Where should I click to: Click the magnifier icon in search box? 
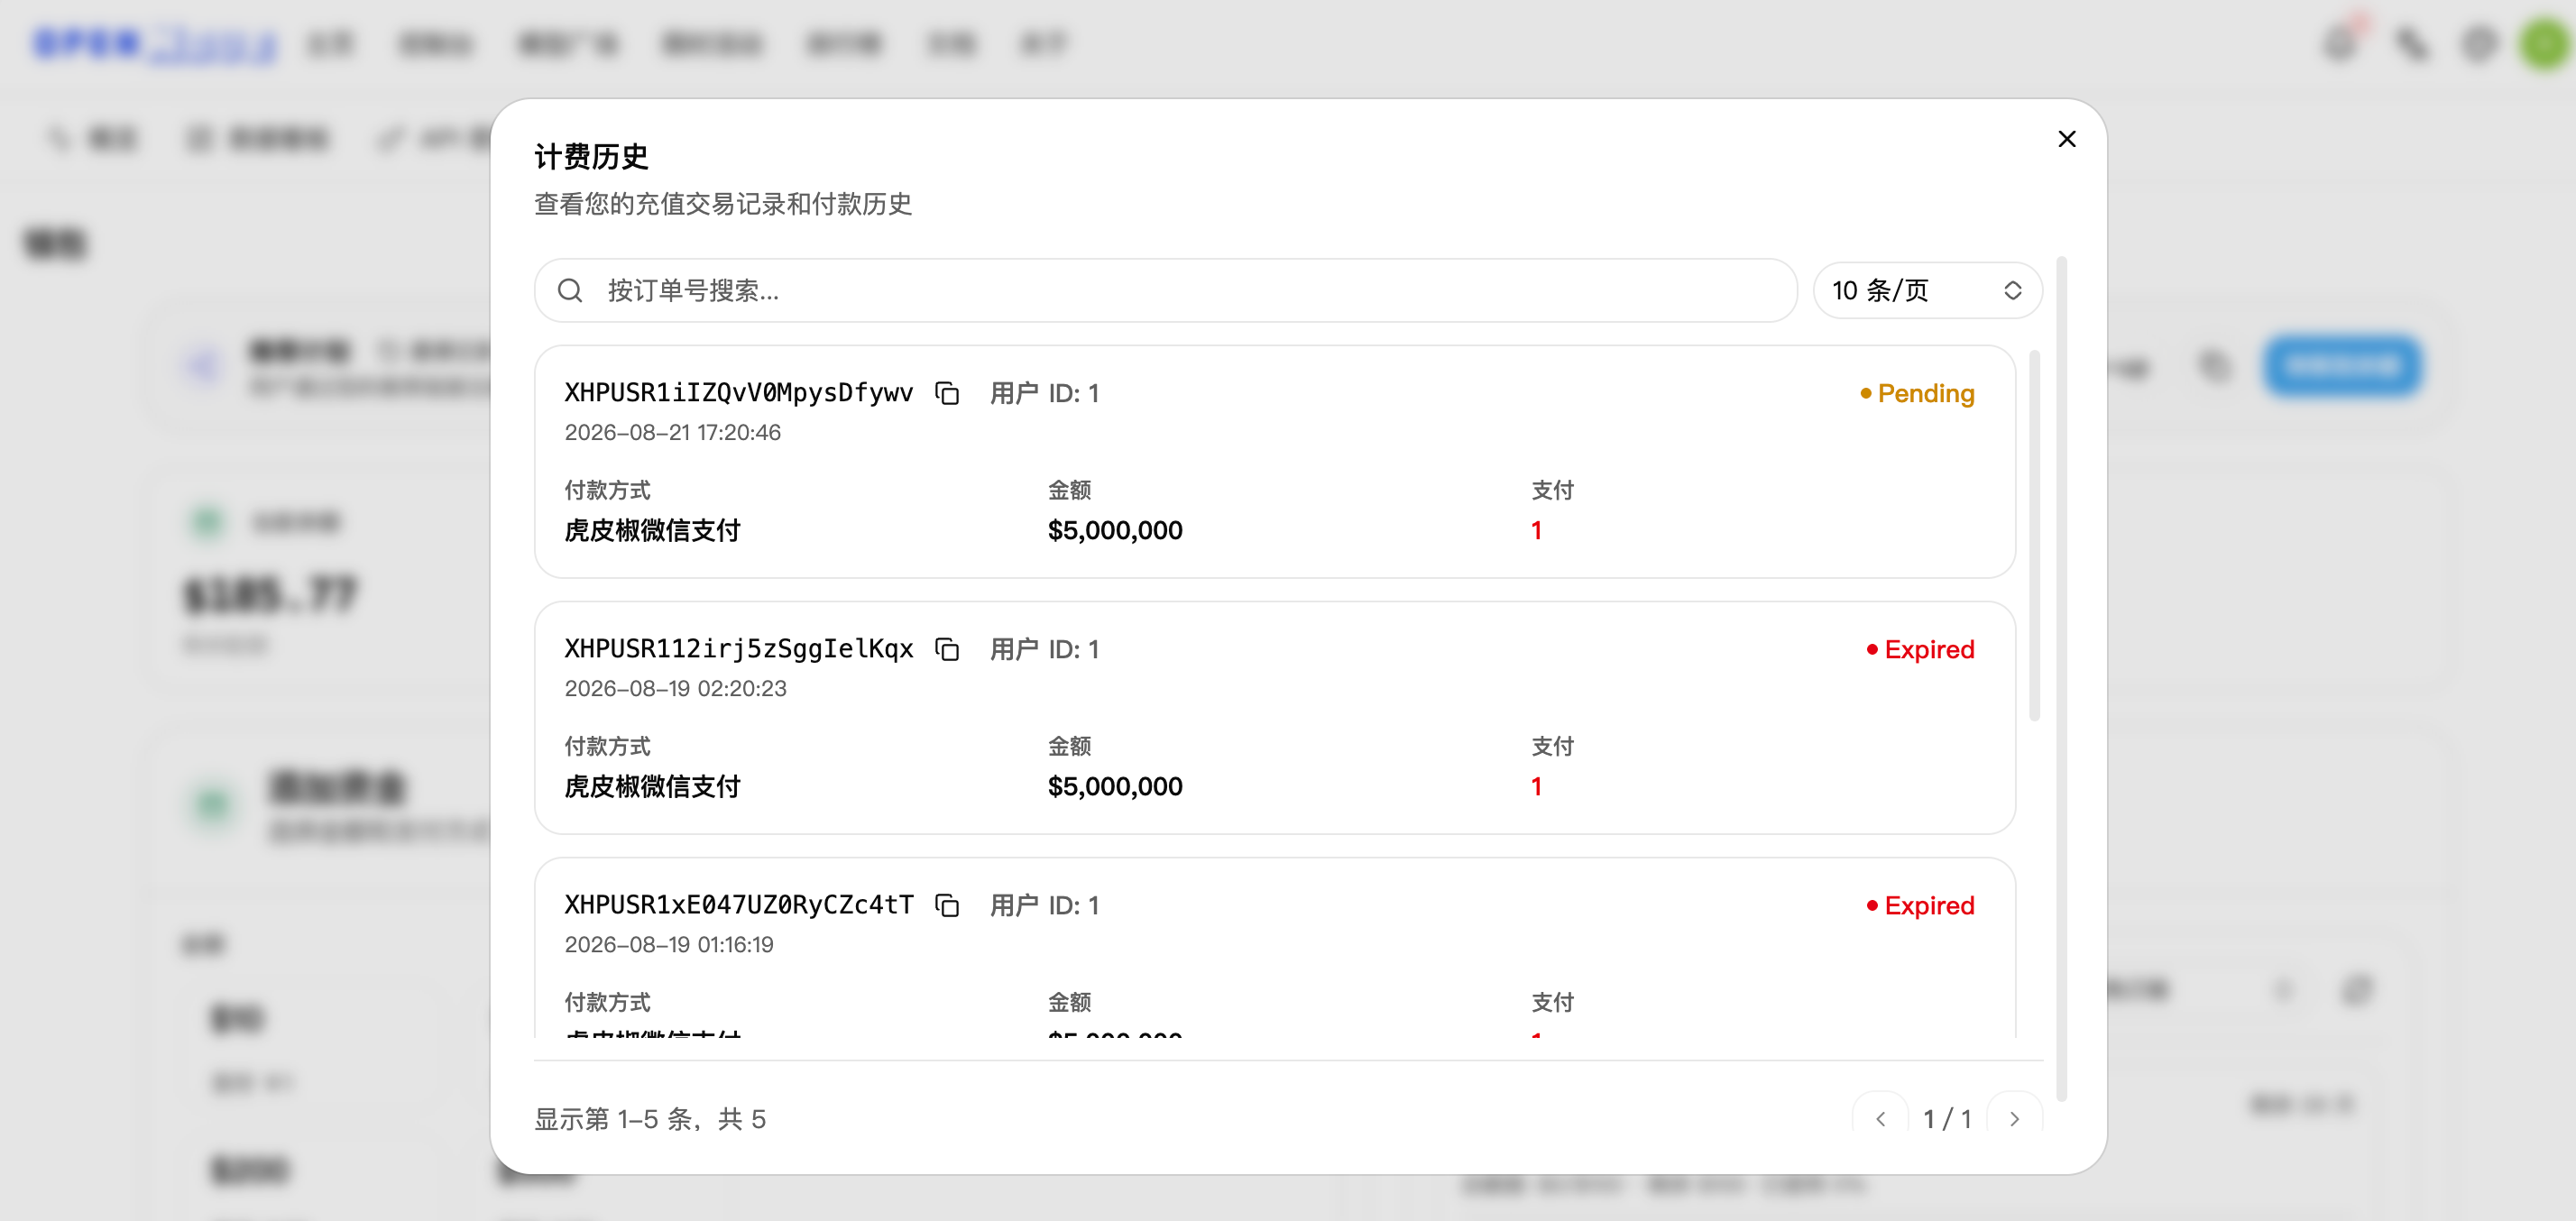[570, 290]
